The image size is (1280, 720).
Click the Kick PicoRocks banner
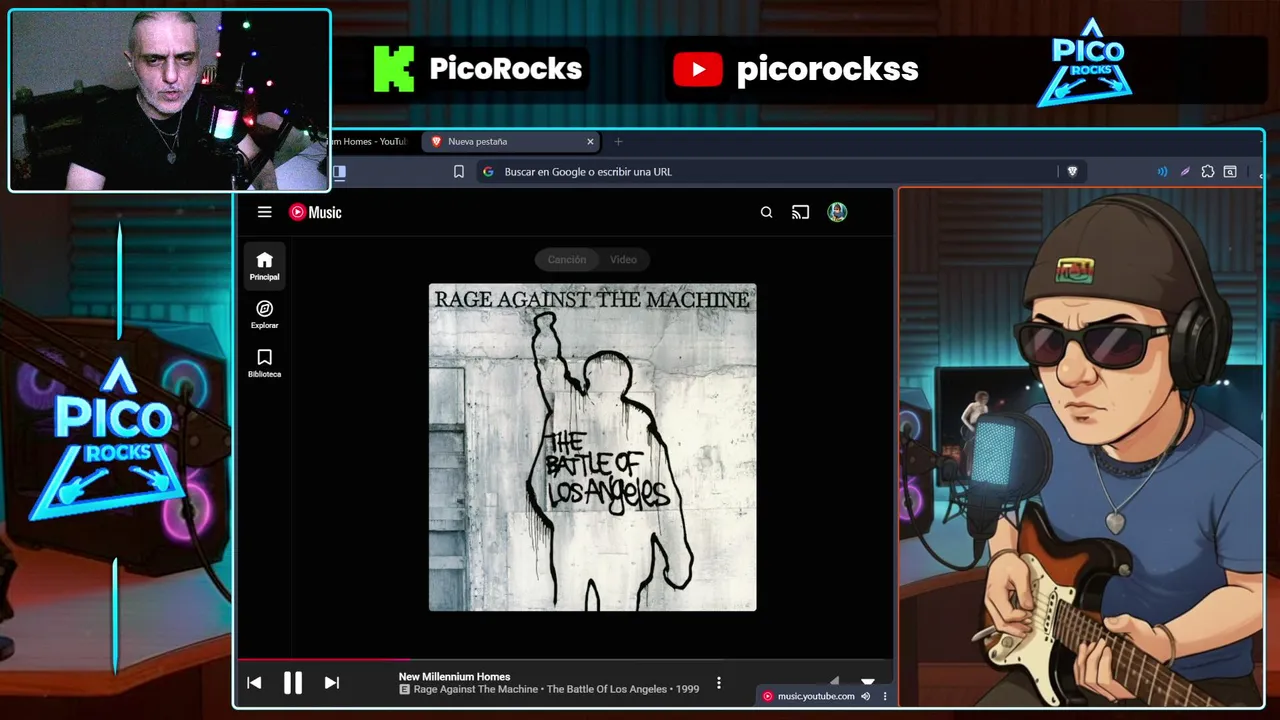[477, 69]
